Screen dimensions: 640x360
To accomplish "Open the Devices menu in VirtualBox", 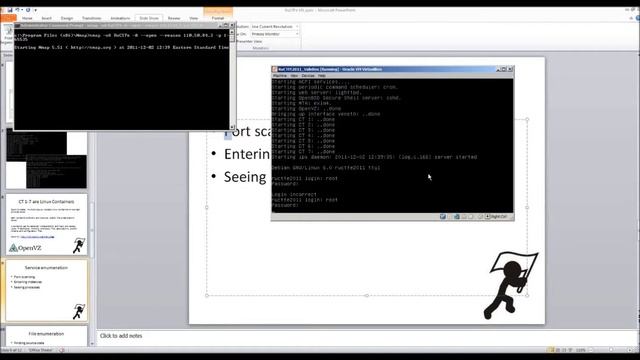I will pos(308,76).
